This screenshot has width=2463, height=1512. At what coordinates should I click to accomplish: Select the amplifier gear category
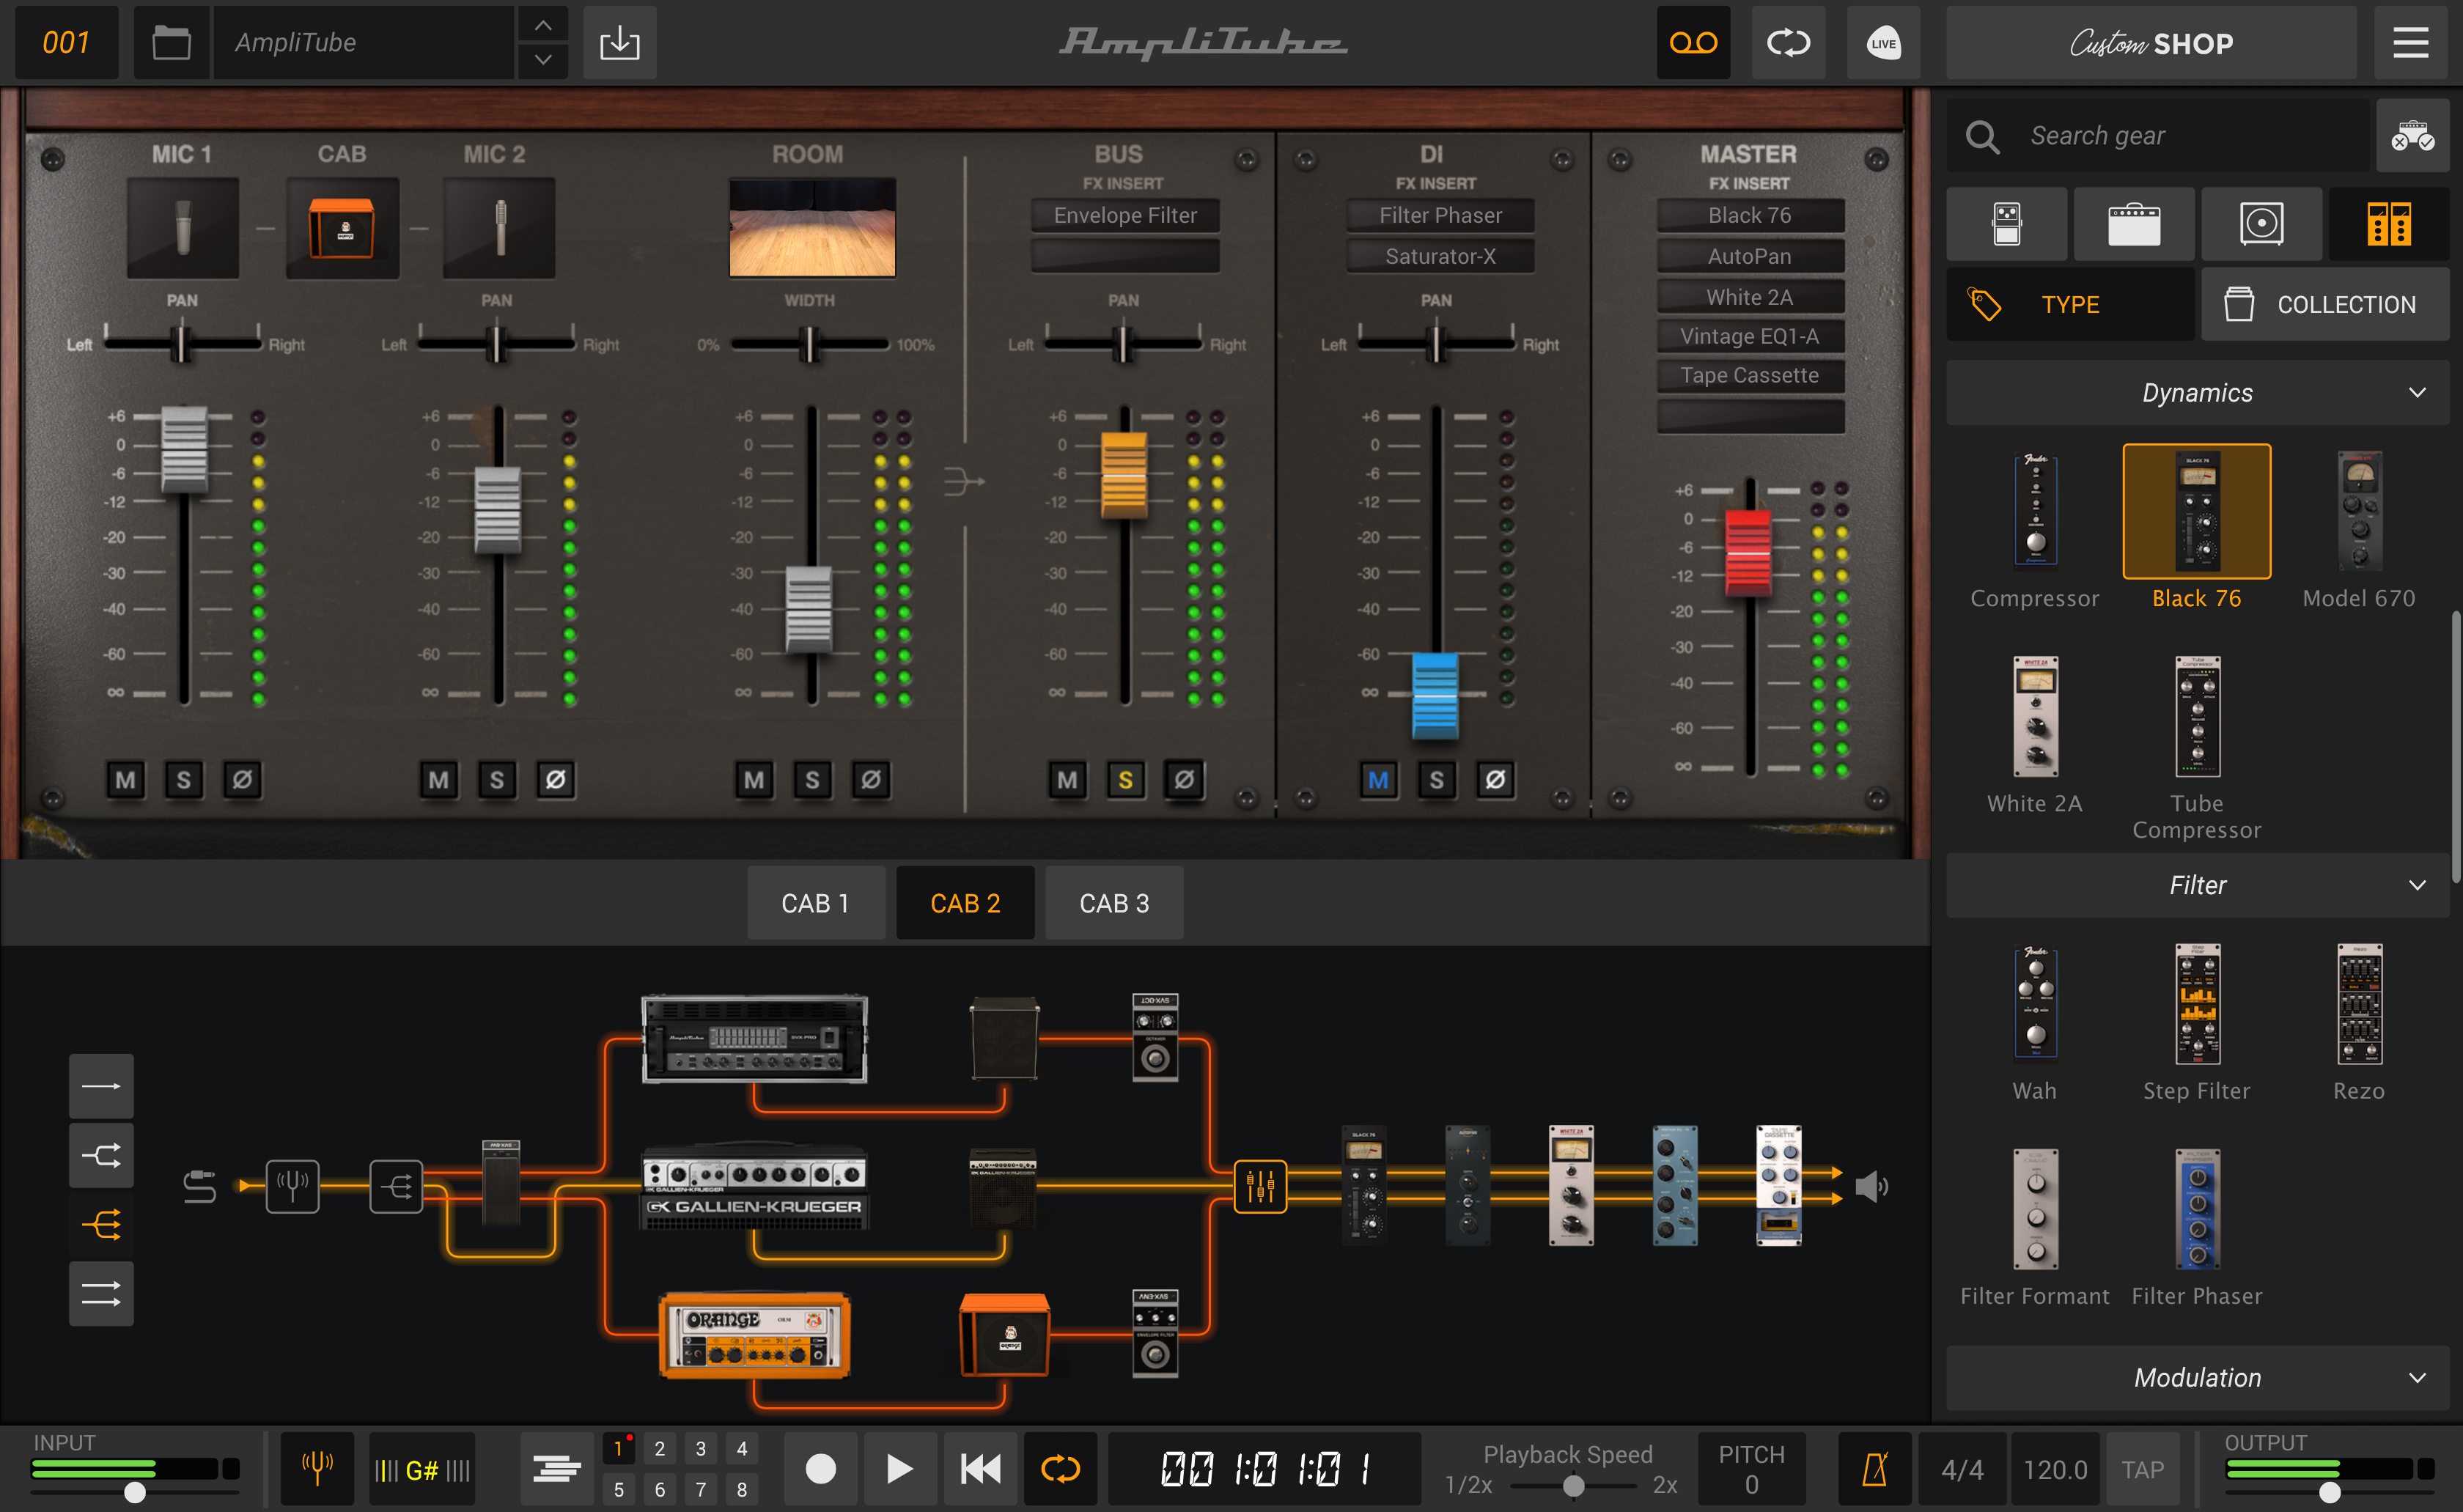coord(2134,223)
